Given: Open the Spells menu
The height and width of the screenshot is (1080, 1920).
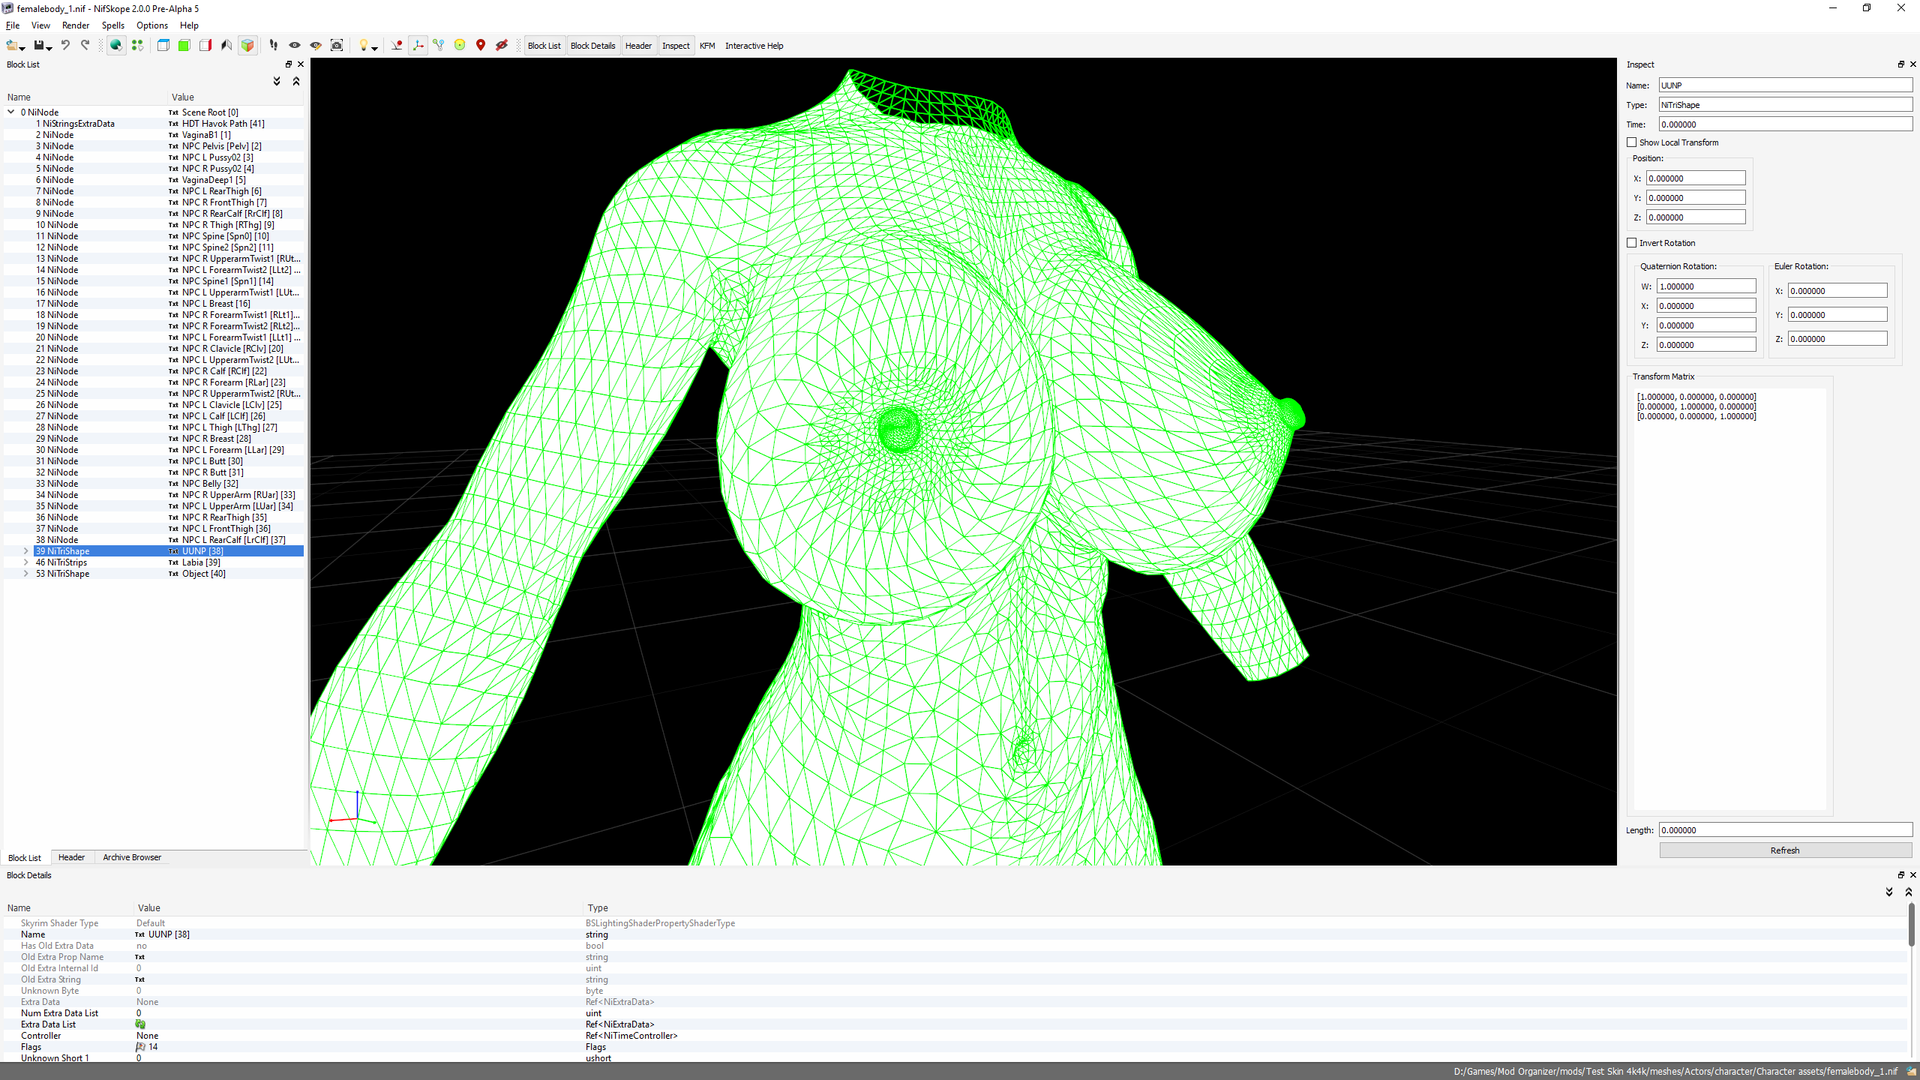Looking at the screenshot, I should tap(113, 26).
